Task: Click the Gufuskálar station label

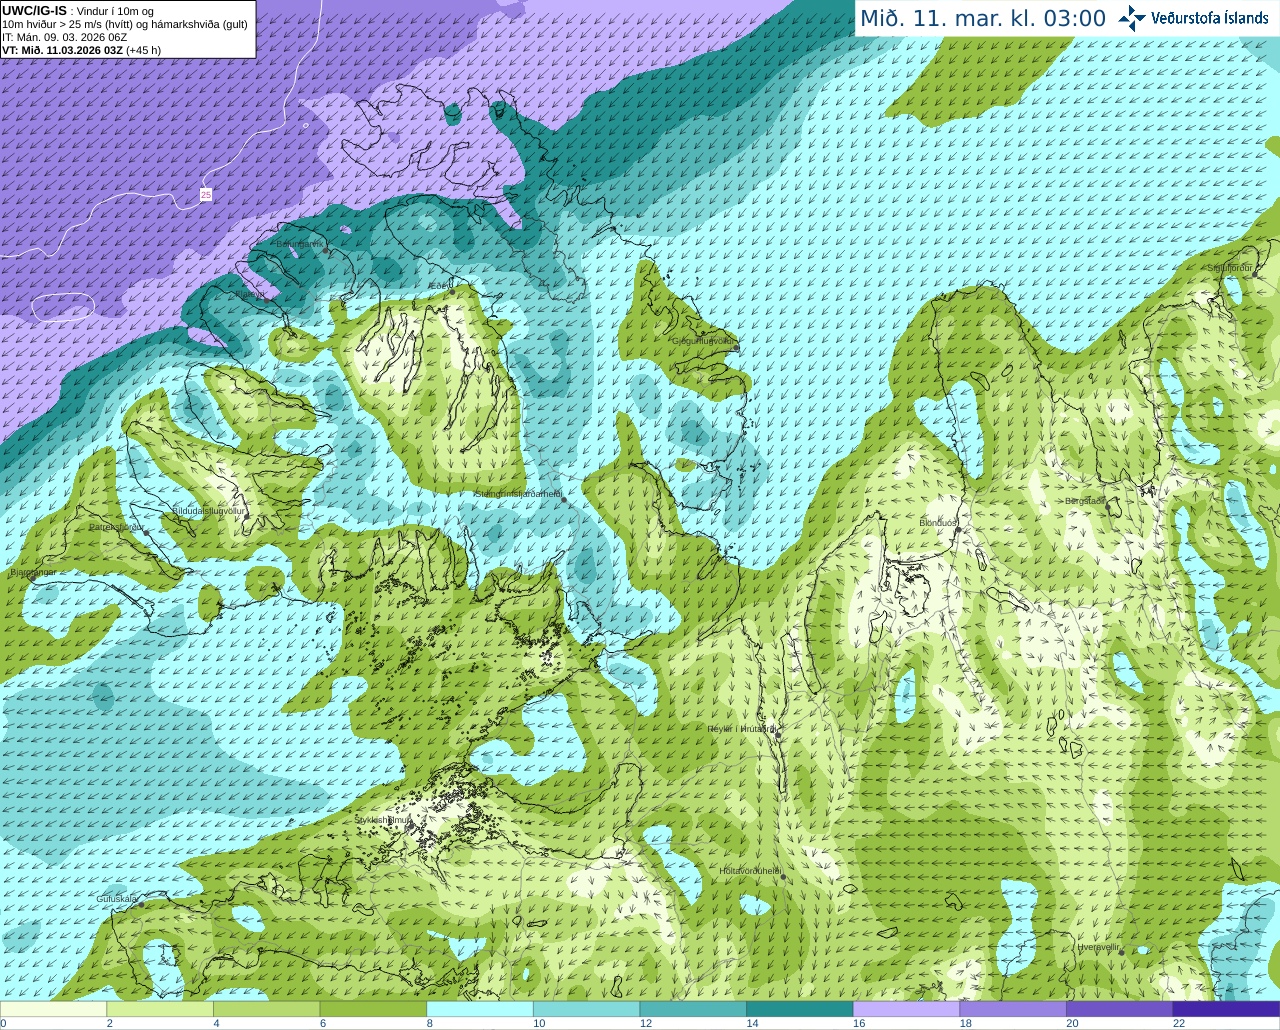Action: [x=116, y=899]
